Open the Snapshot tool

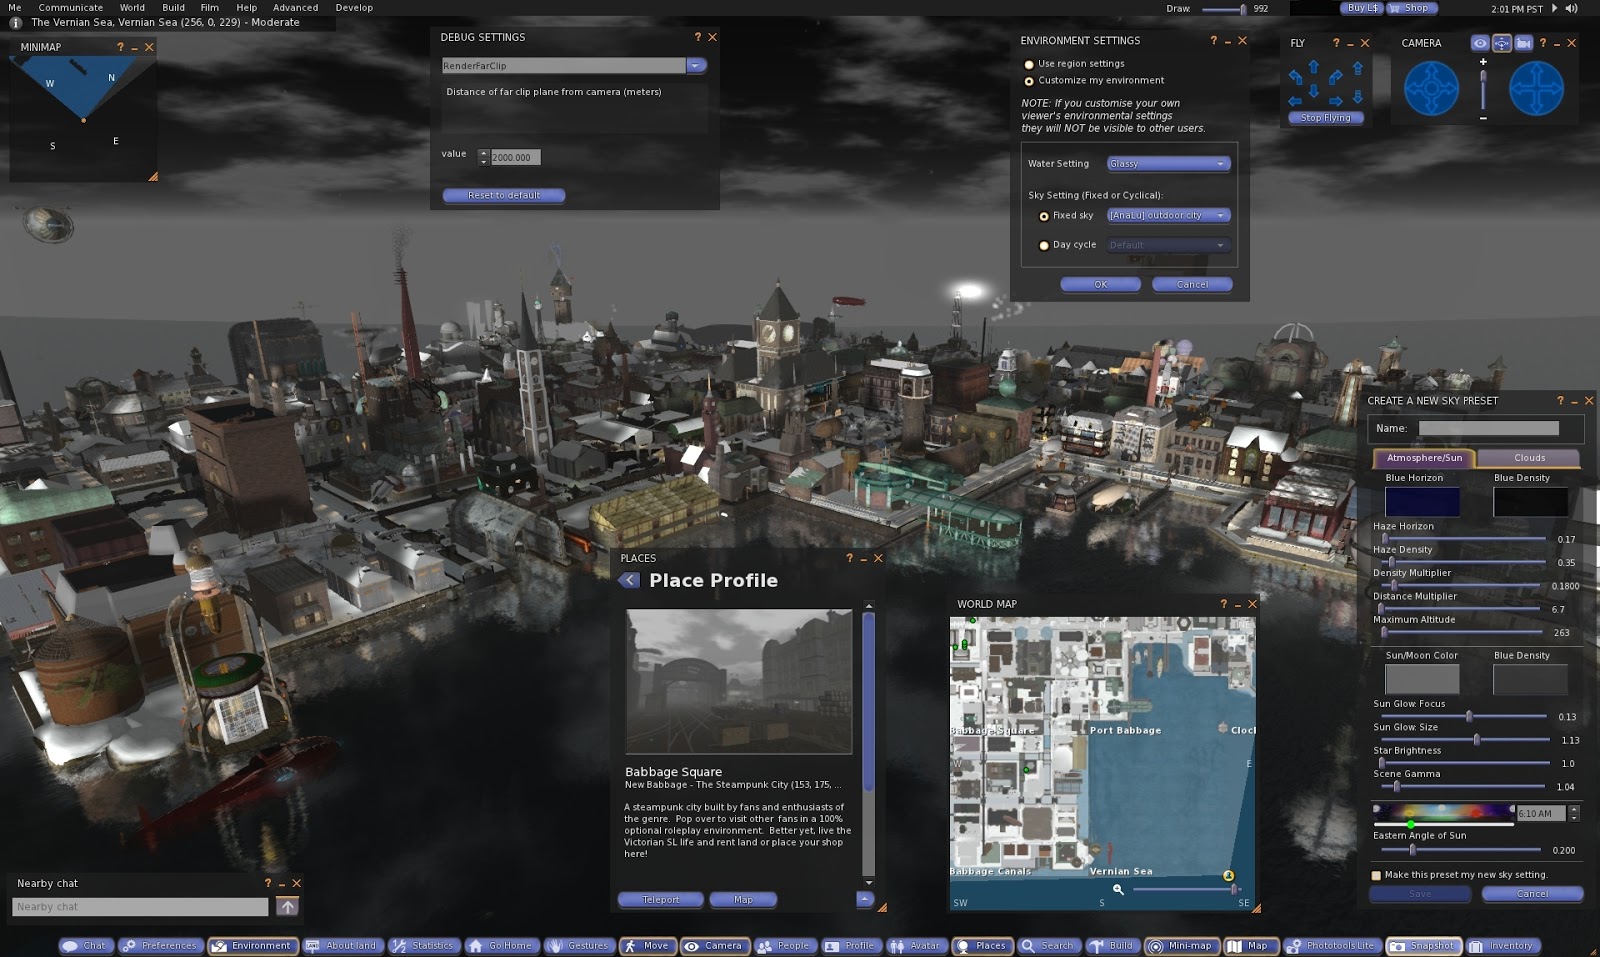click(1424, 945)
